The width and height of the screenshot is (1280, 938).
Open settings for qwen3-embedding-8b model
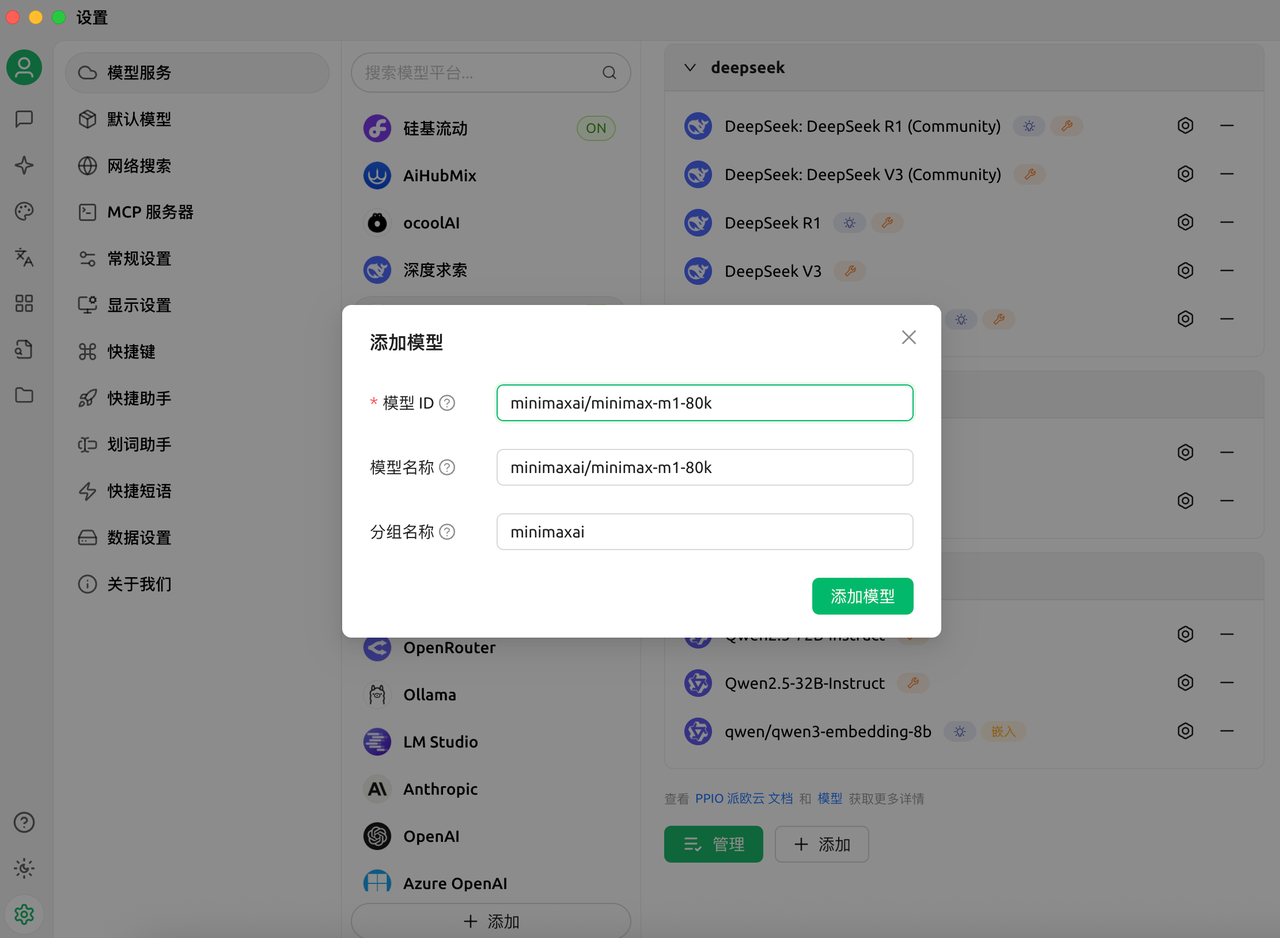click(1185, 731)
